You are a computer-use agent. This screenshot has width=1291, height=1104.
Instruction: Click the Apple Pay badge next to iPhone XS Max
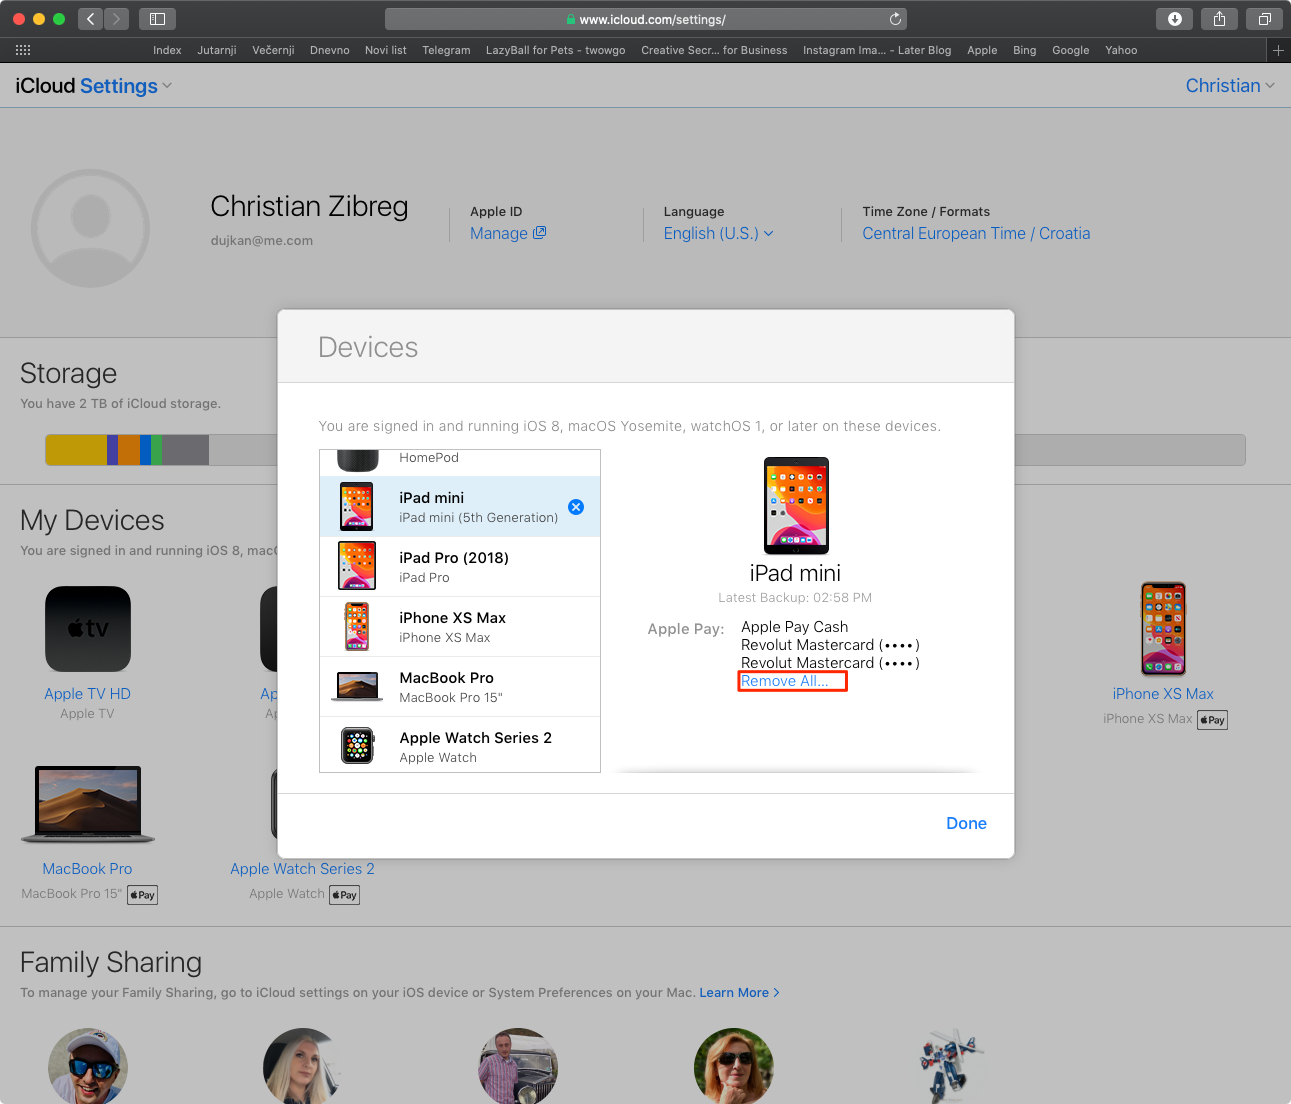pos(1213,720)
